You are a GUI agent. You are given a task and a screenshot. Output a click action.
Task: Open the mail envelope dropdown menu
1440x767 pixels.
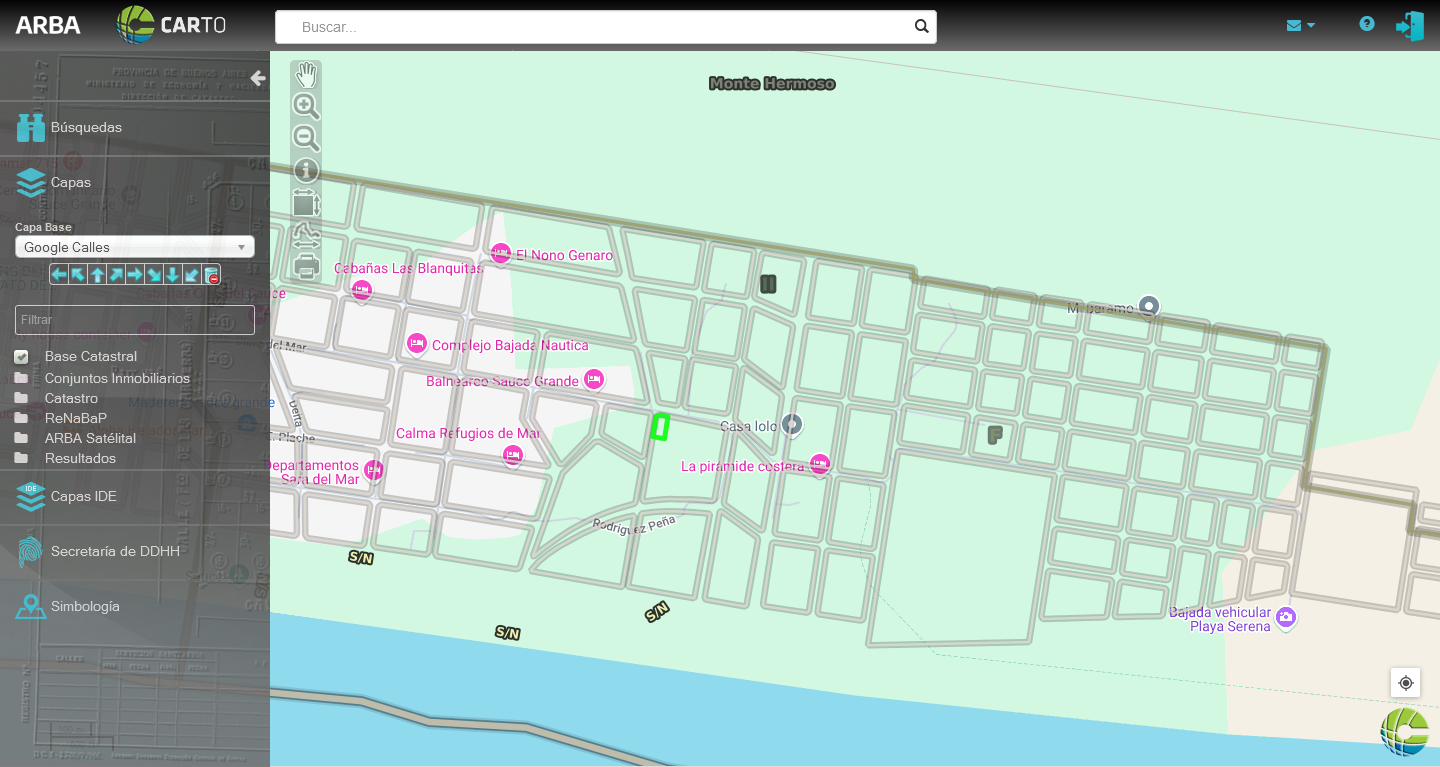(1300, 25)
